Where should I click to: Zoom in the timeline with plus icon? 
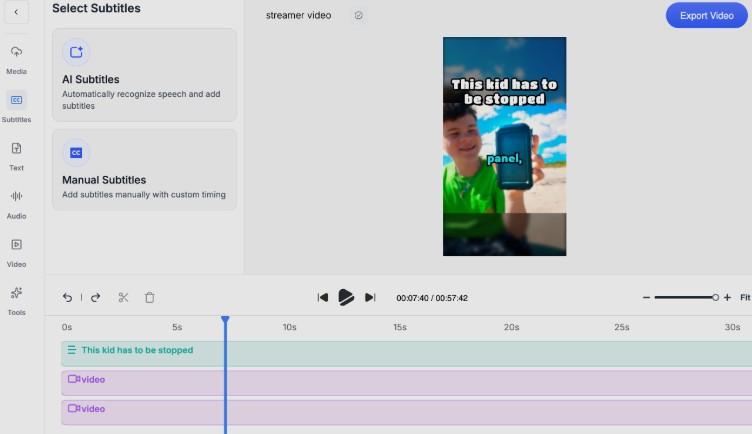pos(728,297)
